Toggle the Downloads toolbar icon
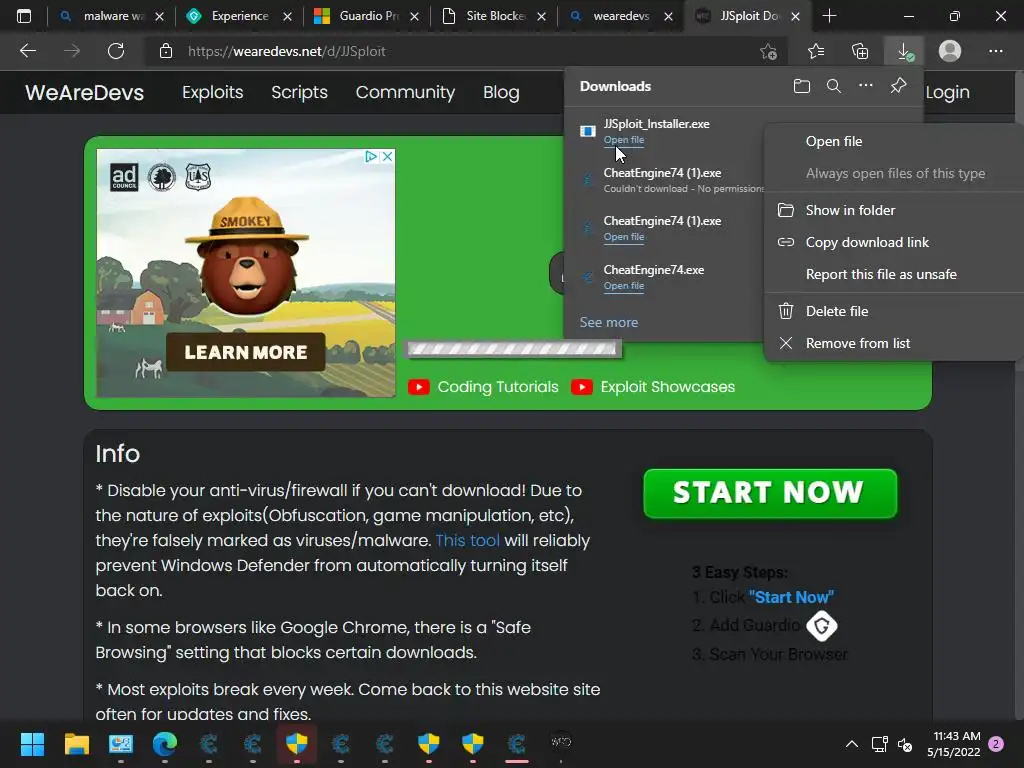 904,51
